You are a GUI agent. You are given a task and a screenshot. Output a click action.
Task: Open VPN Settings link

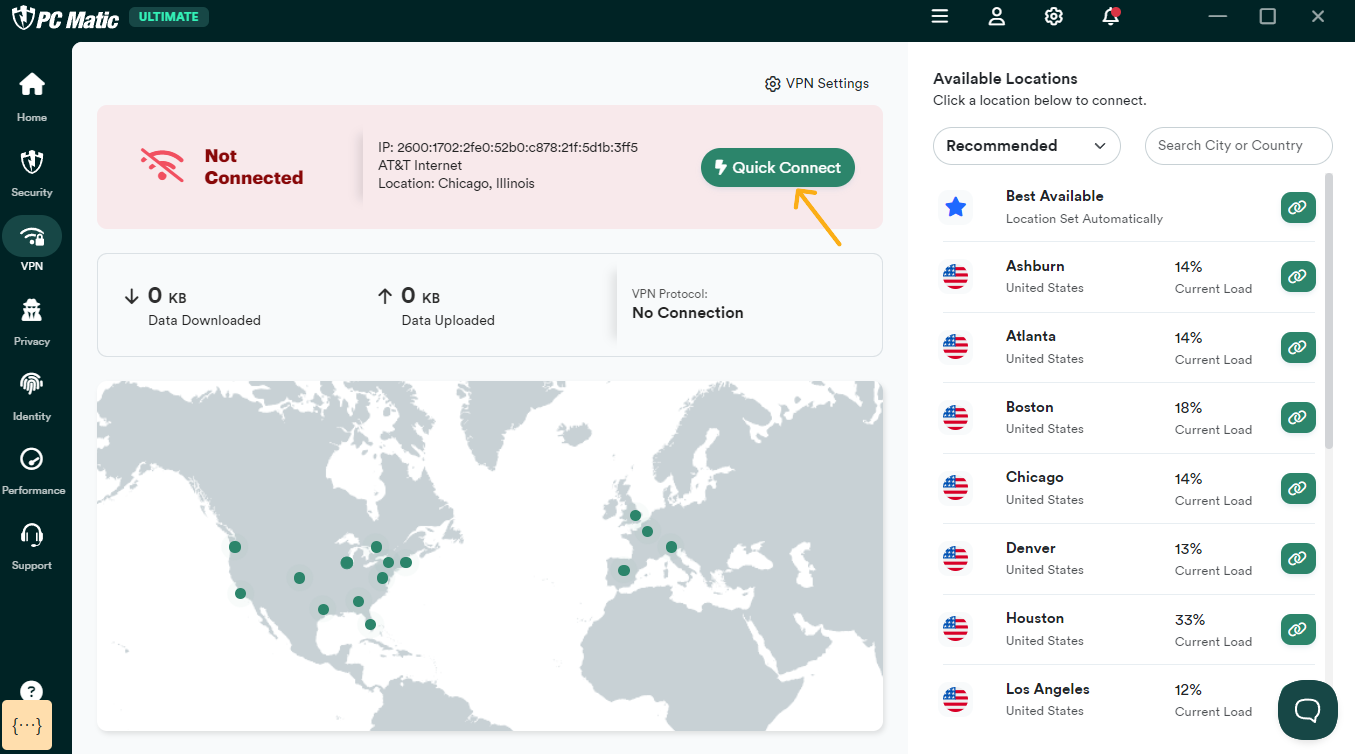(x=817, y=84)
